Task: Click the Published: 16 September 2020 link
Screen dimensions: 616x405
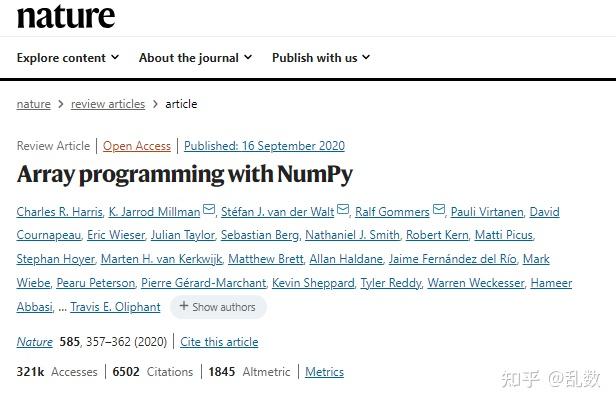Action: click(x=264, y=146)
